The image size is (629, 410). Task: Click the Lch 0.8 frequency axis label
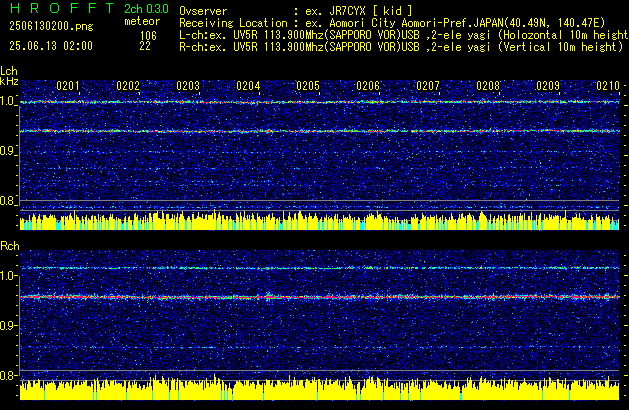click(x=8, y=201)
